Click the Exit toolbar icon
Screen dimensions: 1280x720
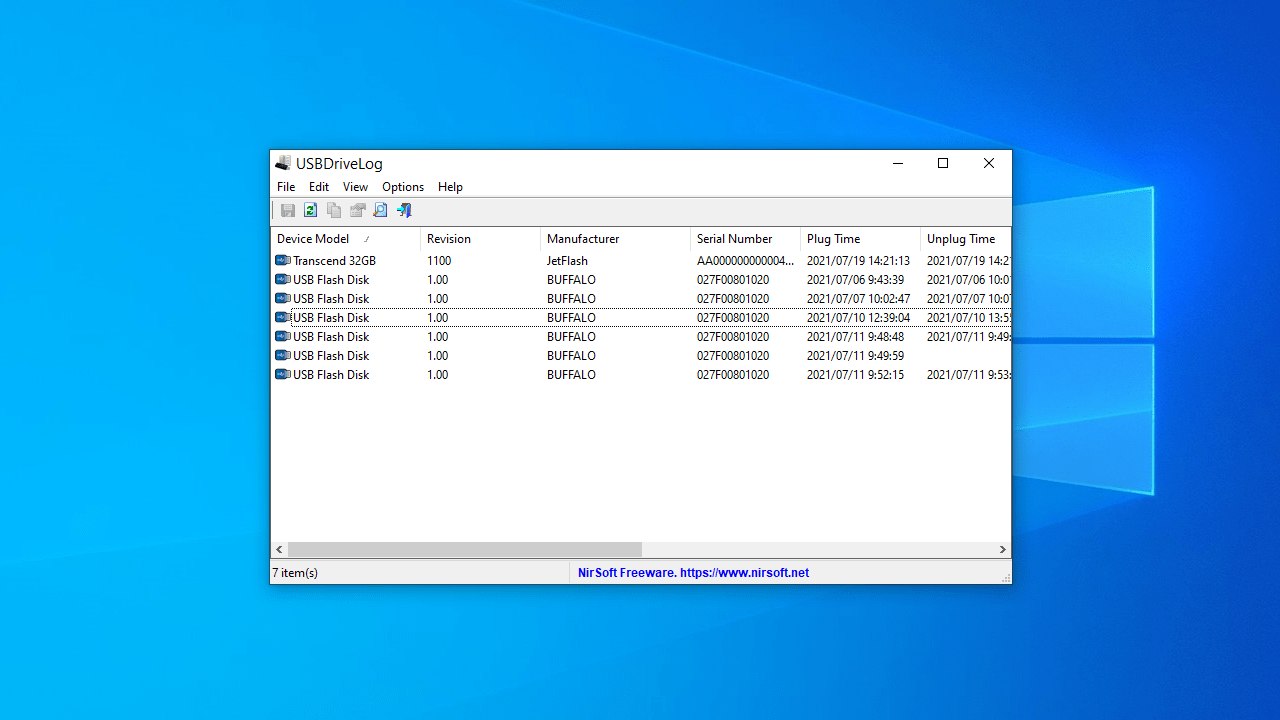pyautogui.click(x=404, y=210)
